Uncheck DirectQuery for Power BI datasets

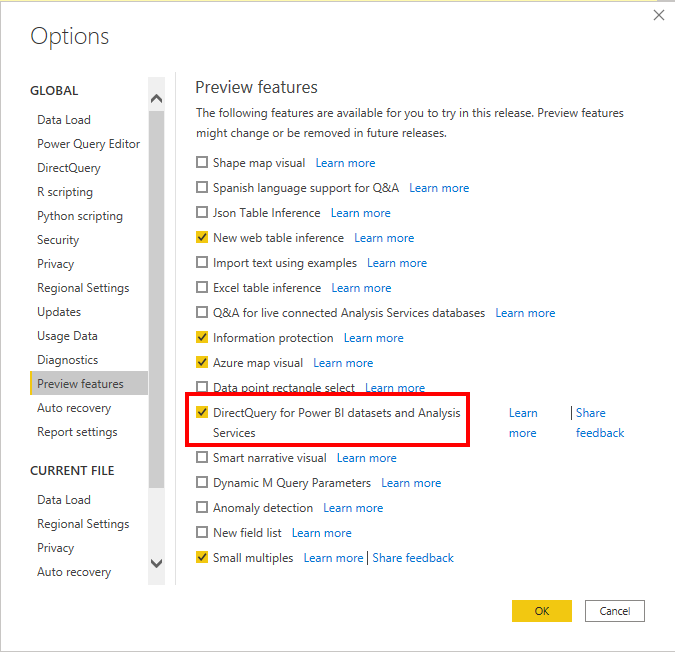pyautogui.click(x=202, y=412)
